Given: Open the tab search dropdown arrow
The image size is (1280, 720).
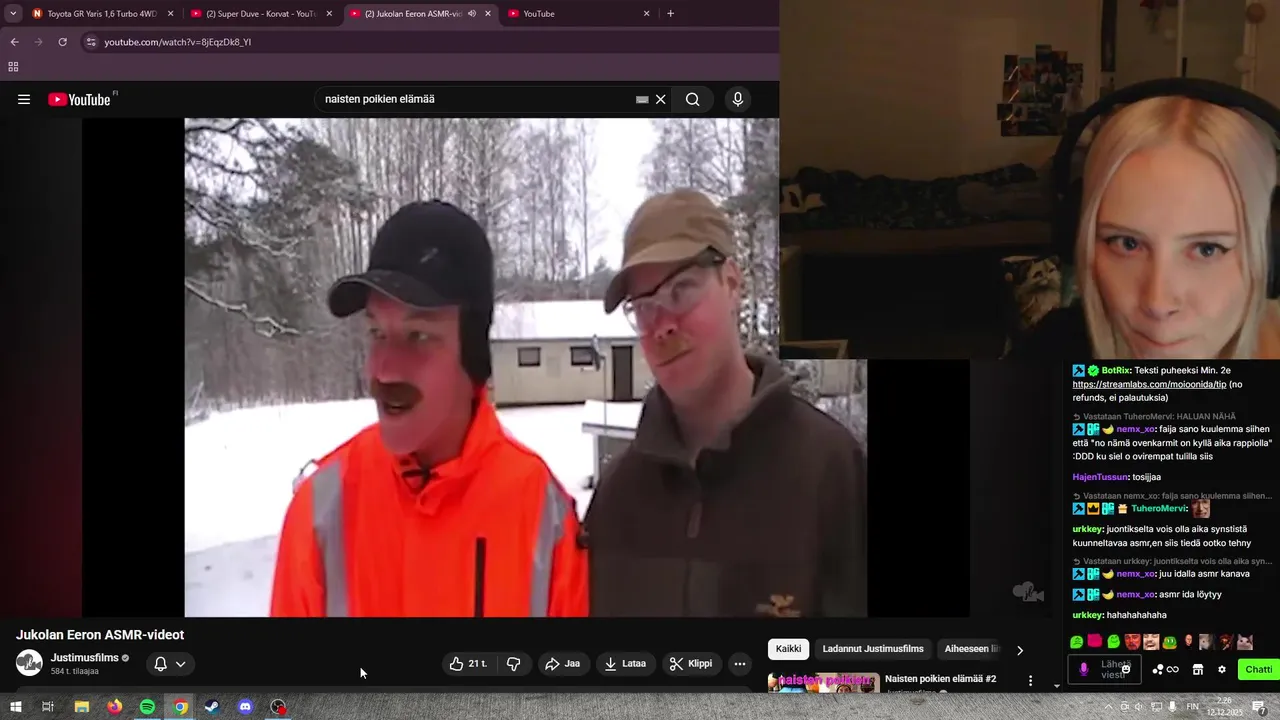Looking at the screenshot, I should (x=13, y=14).
